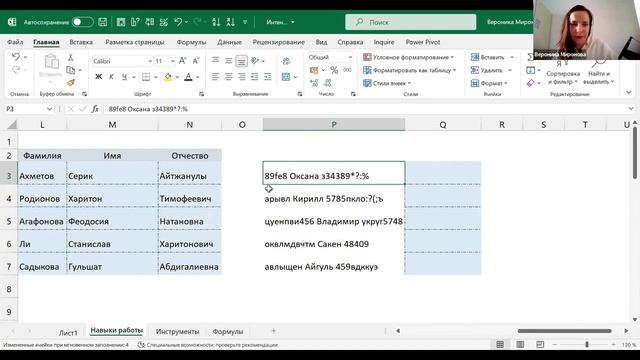Toggle italic К formatting
640x360 pixels.
pos(111,77)
